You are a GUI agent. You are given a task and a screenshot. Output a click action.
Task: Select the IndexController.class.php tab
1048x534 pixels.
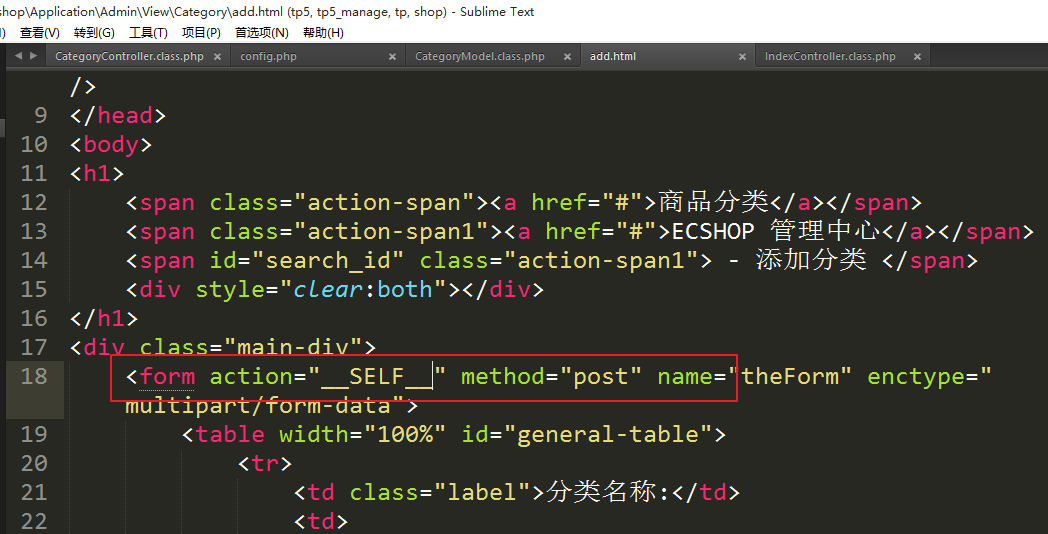tap(830, 57)
